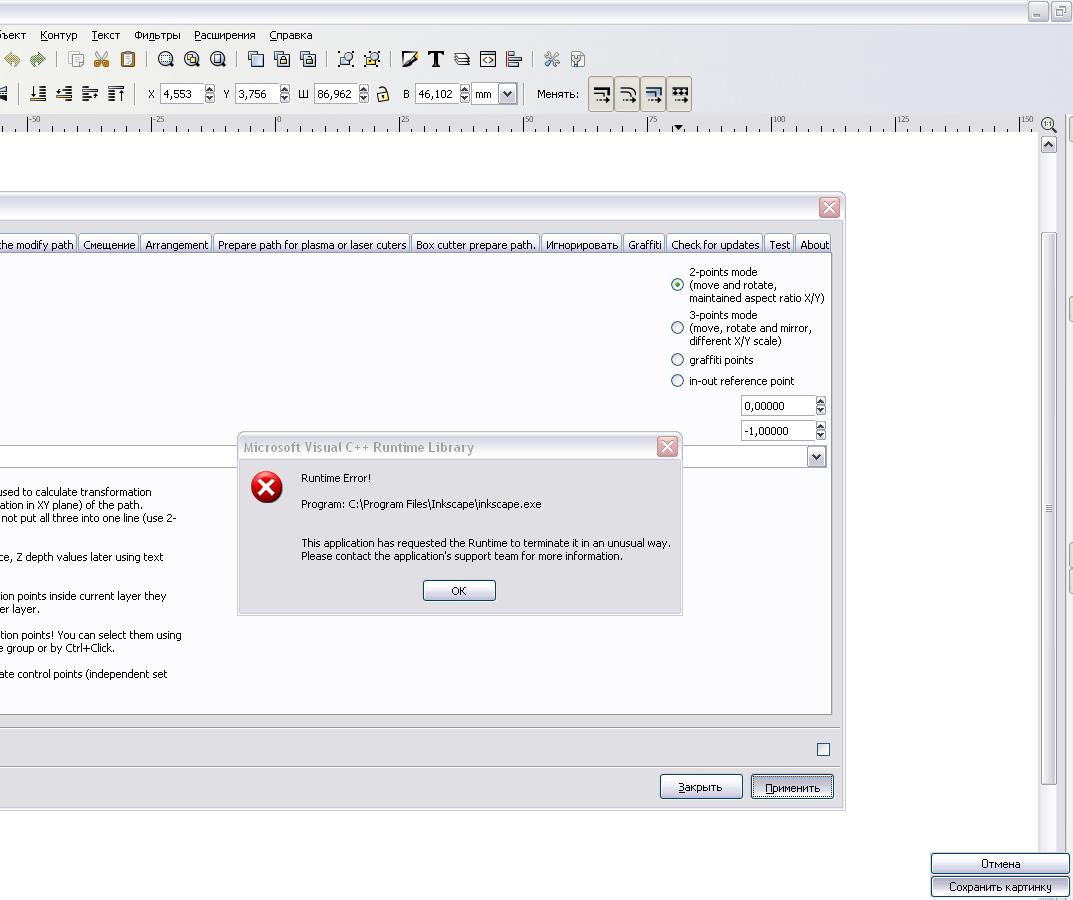Click the zoom 1:1 icon by ruler
The width and height of the screenshot is (1073, 900).
(x=1049, y=125)
